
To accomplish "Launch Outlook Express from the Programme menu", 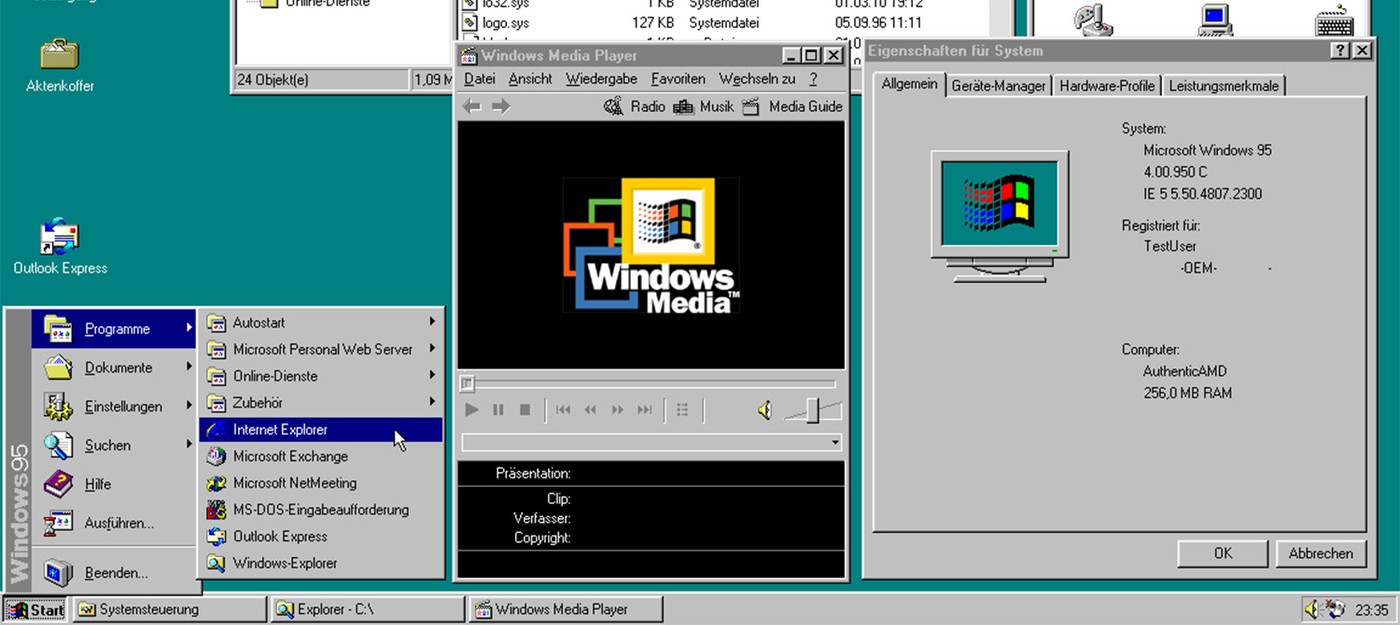I will click(321, 536).
